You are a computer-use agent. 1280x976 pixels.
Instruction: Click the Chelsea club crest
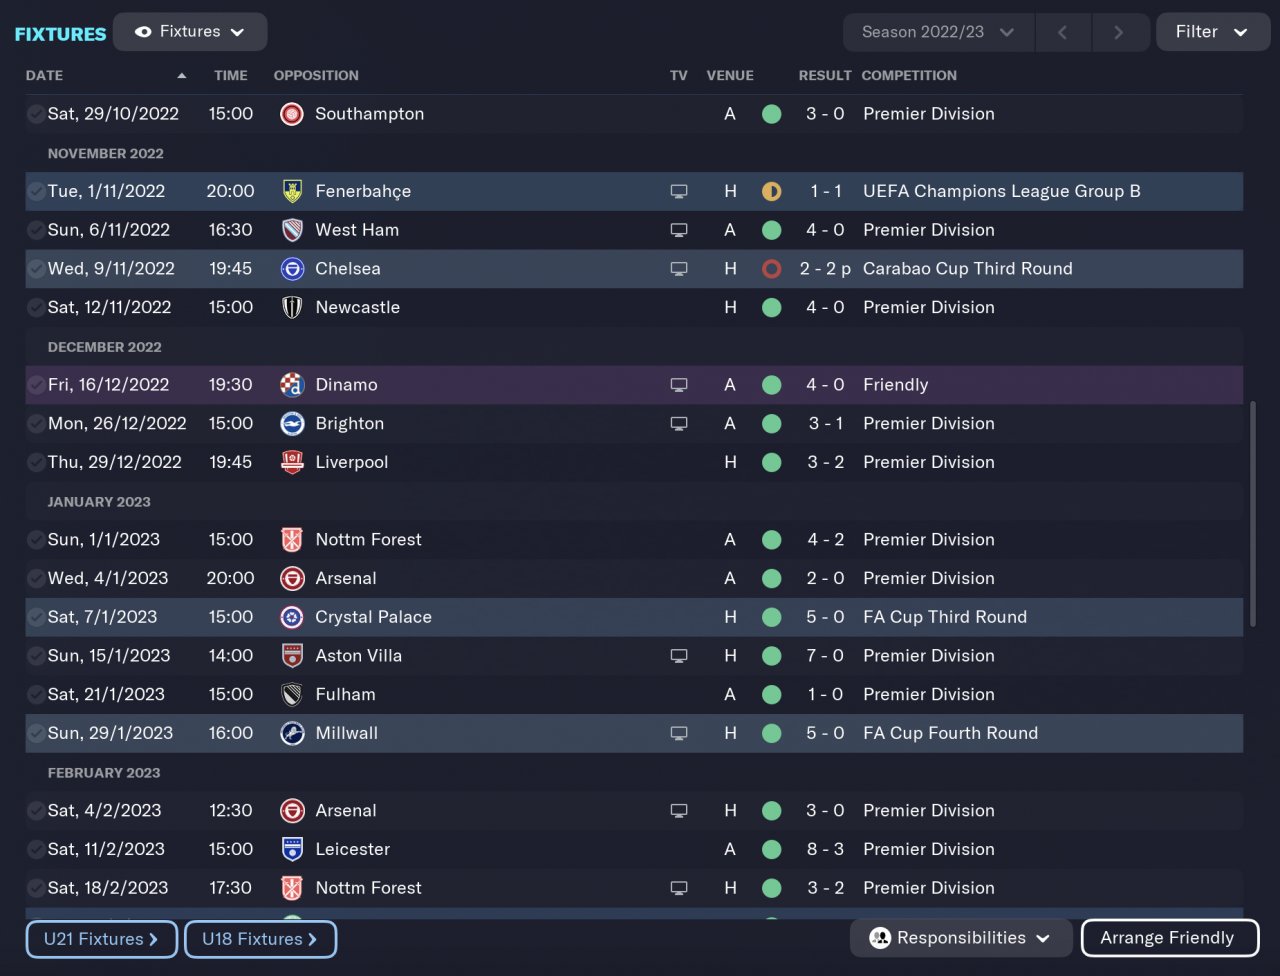(292, 269)
